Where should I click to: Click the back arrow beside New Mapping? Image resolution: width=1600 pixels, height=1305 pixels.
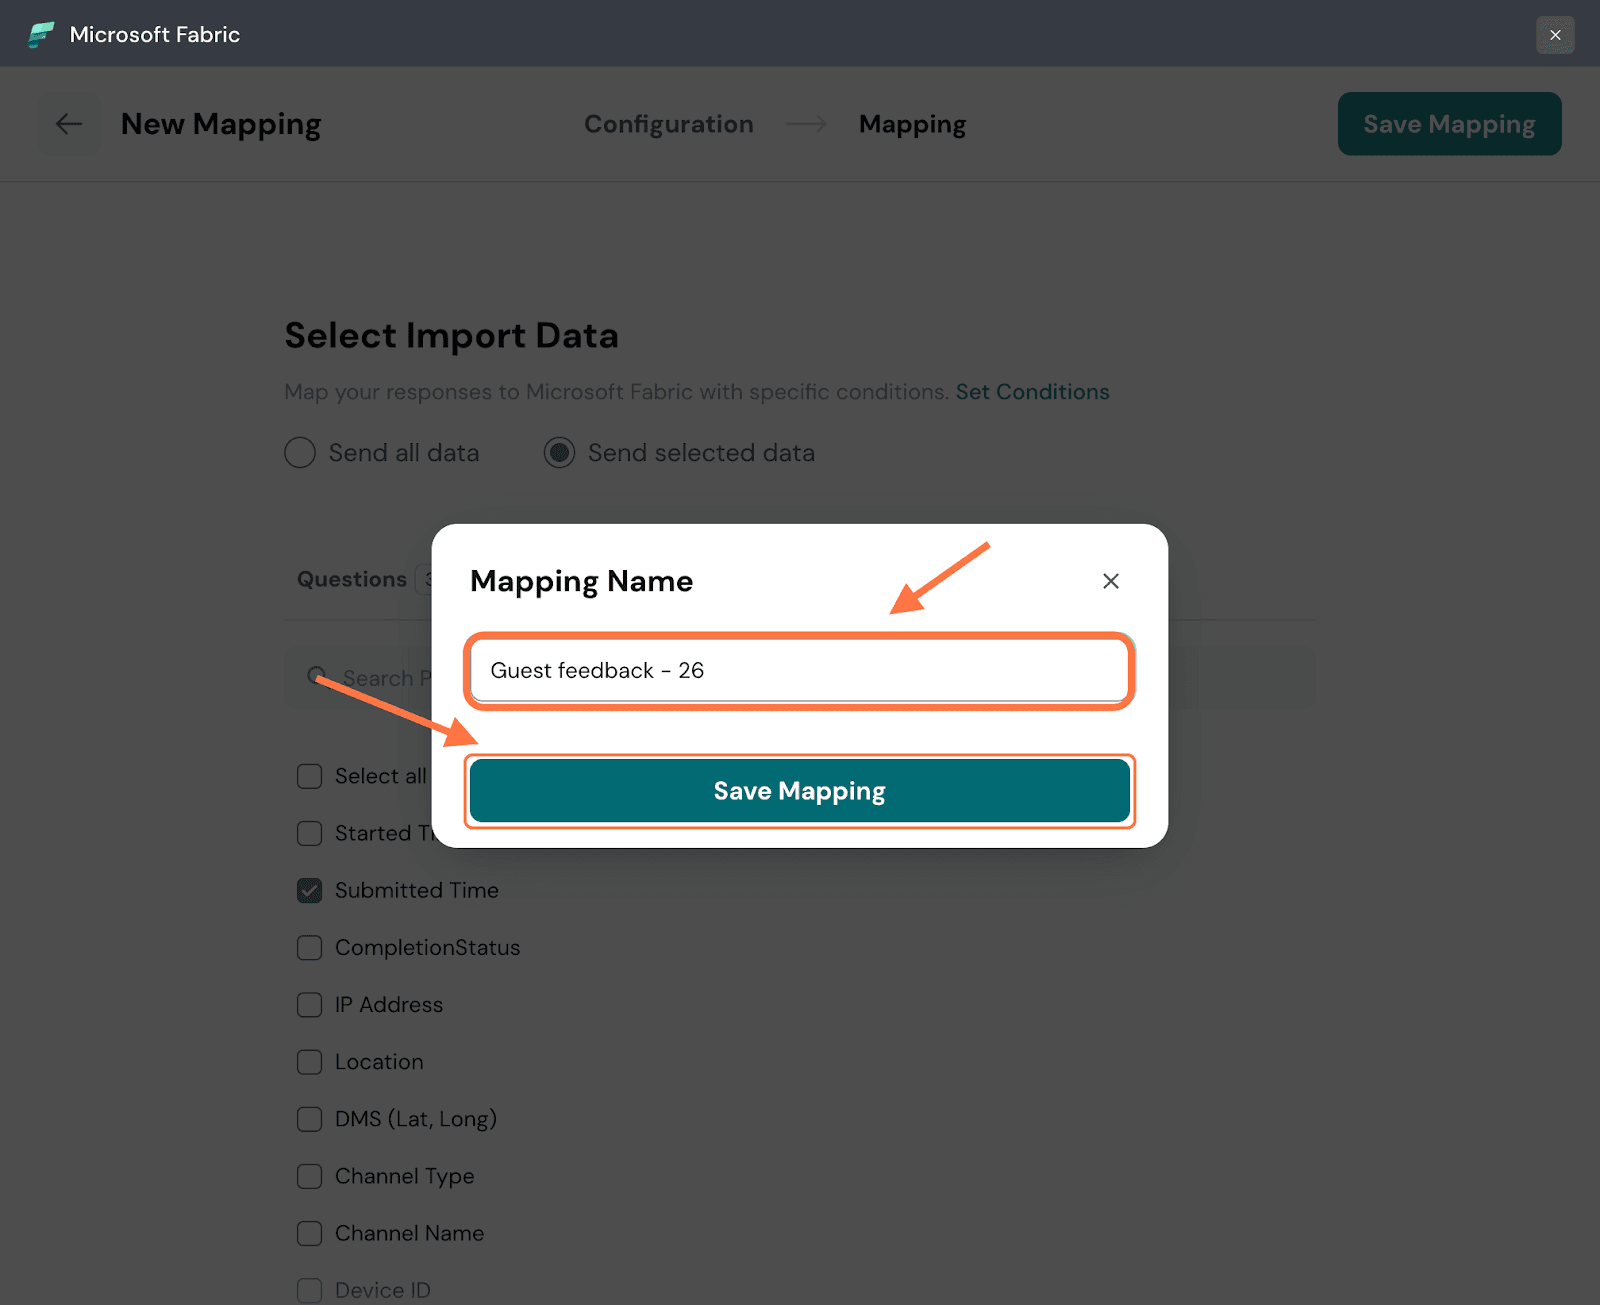coord(69,124)
